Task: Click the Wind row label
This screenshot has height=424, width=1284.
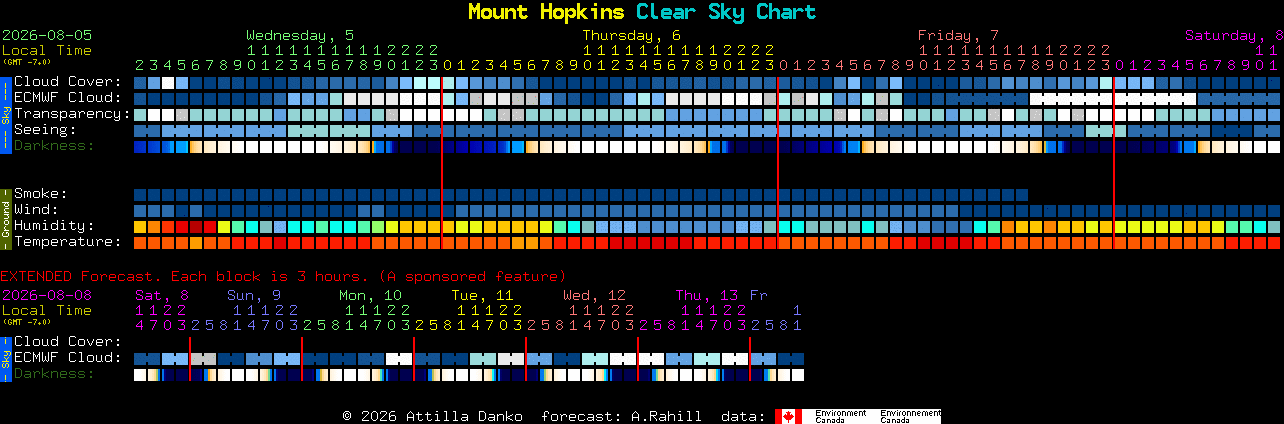Action: click(36, 210)
